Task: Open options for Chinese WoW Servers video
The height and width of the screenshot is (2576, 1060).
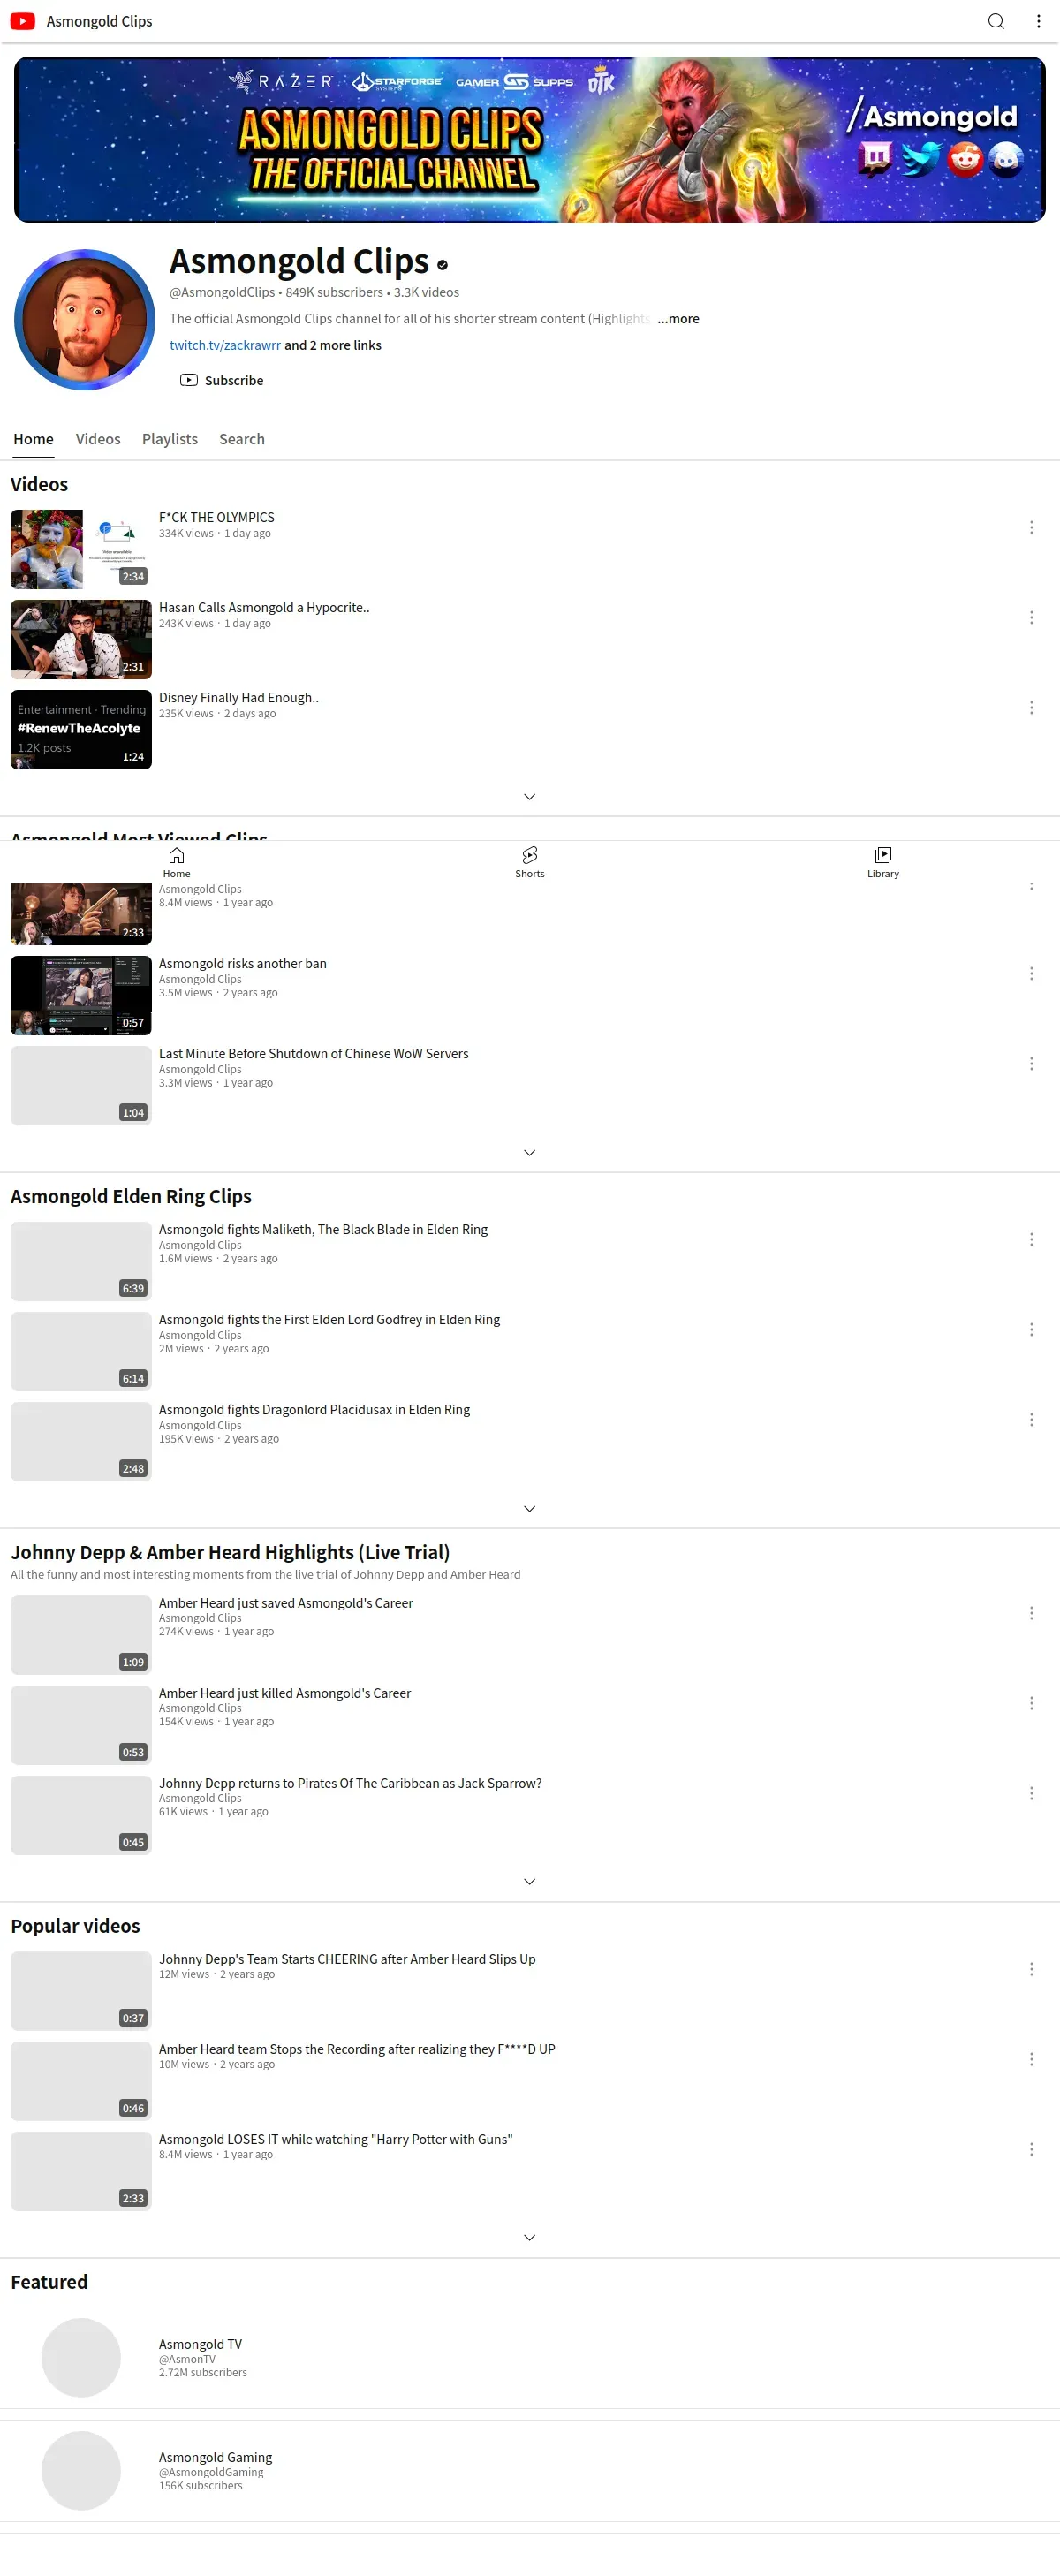Action: click(x=1031, y=1063)
